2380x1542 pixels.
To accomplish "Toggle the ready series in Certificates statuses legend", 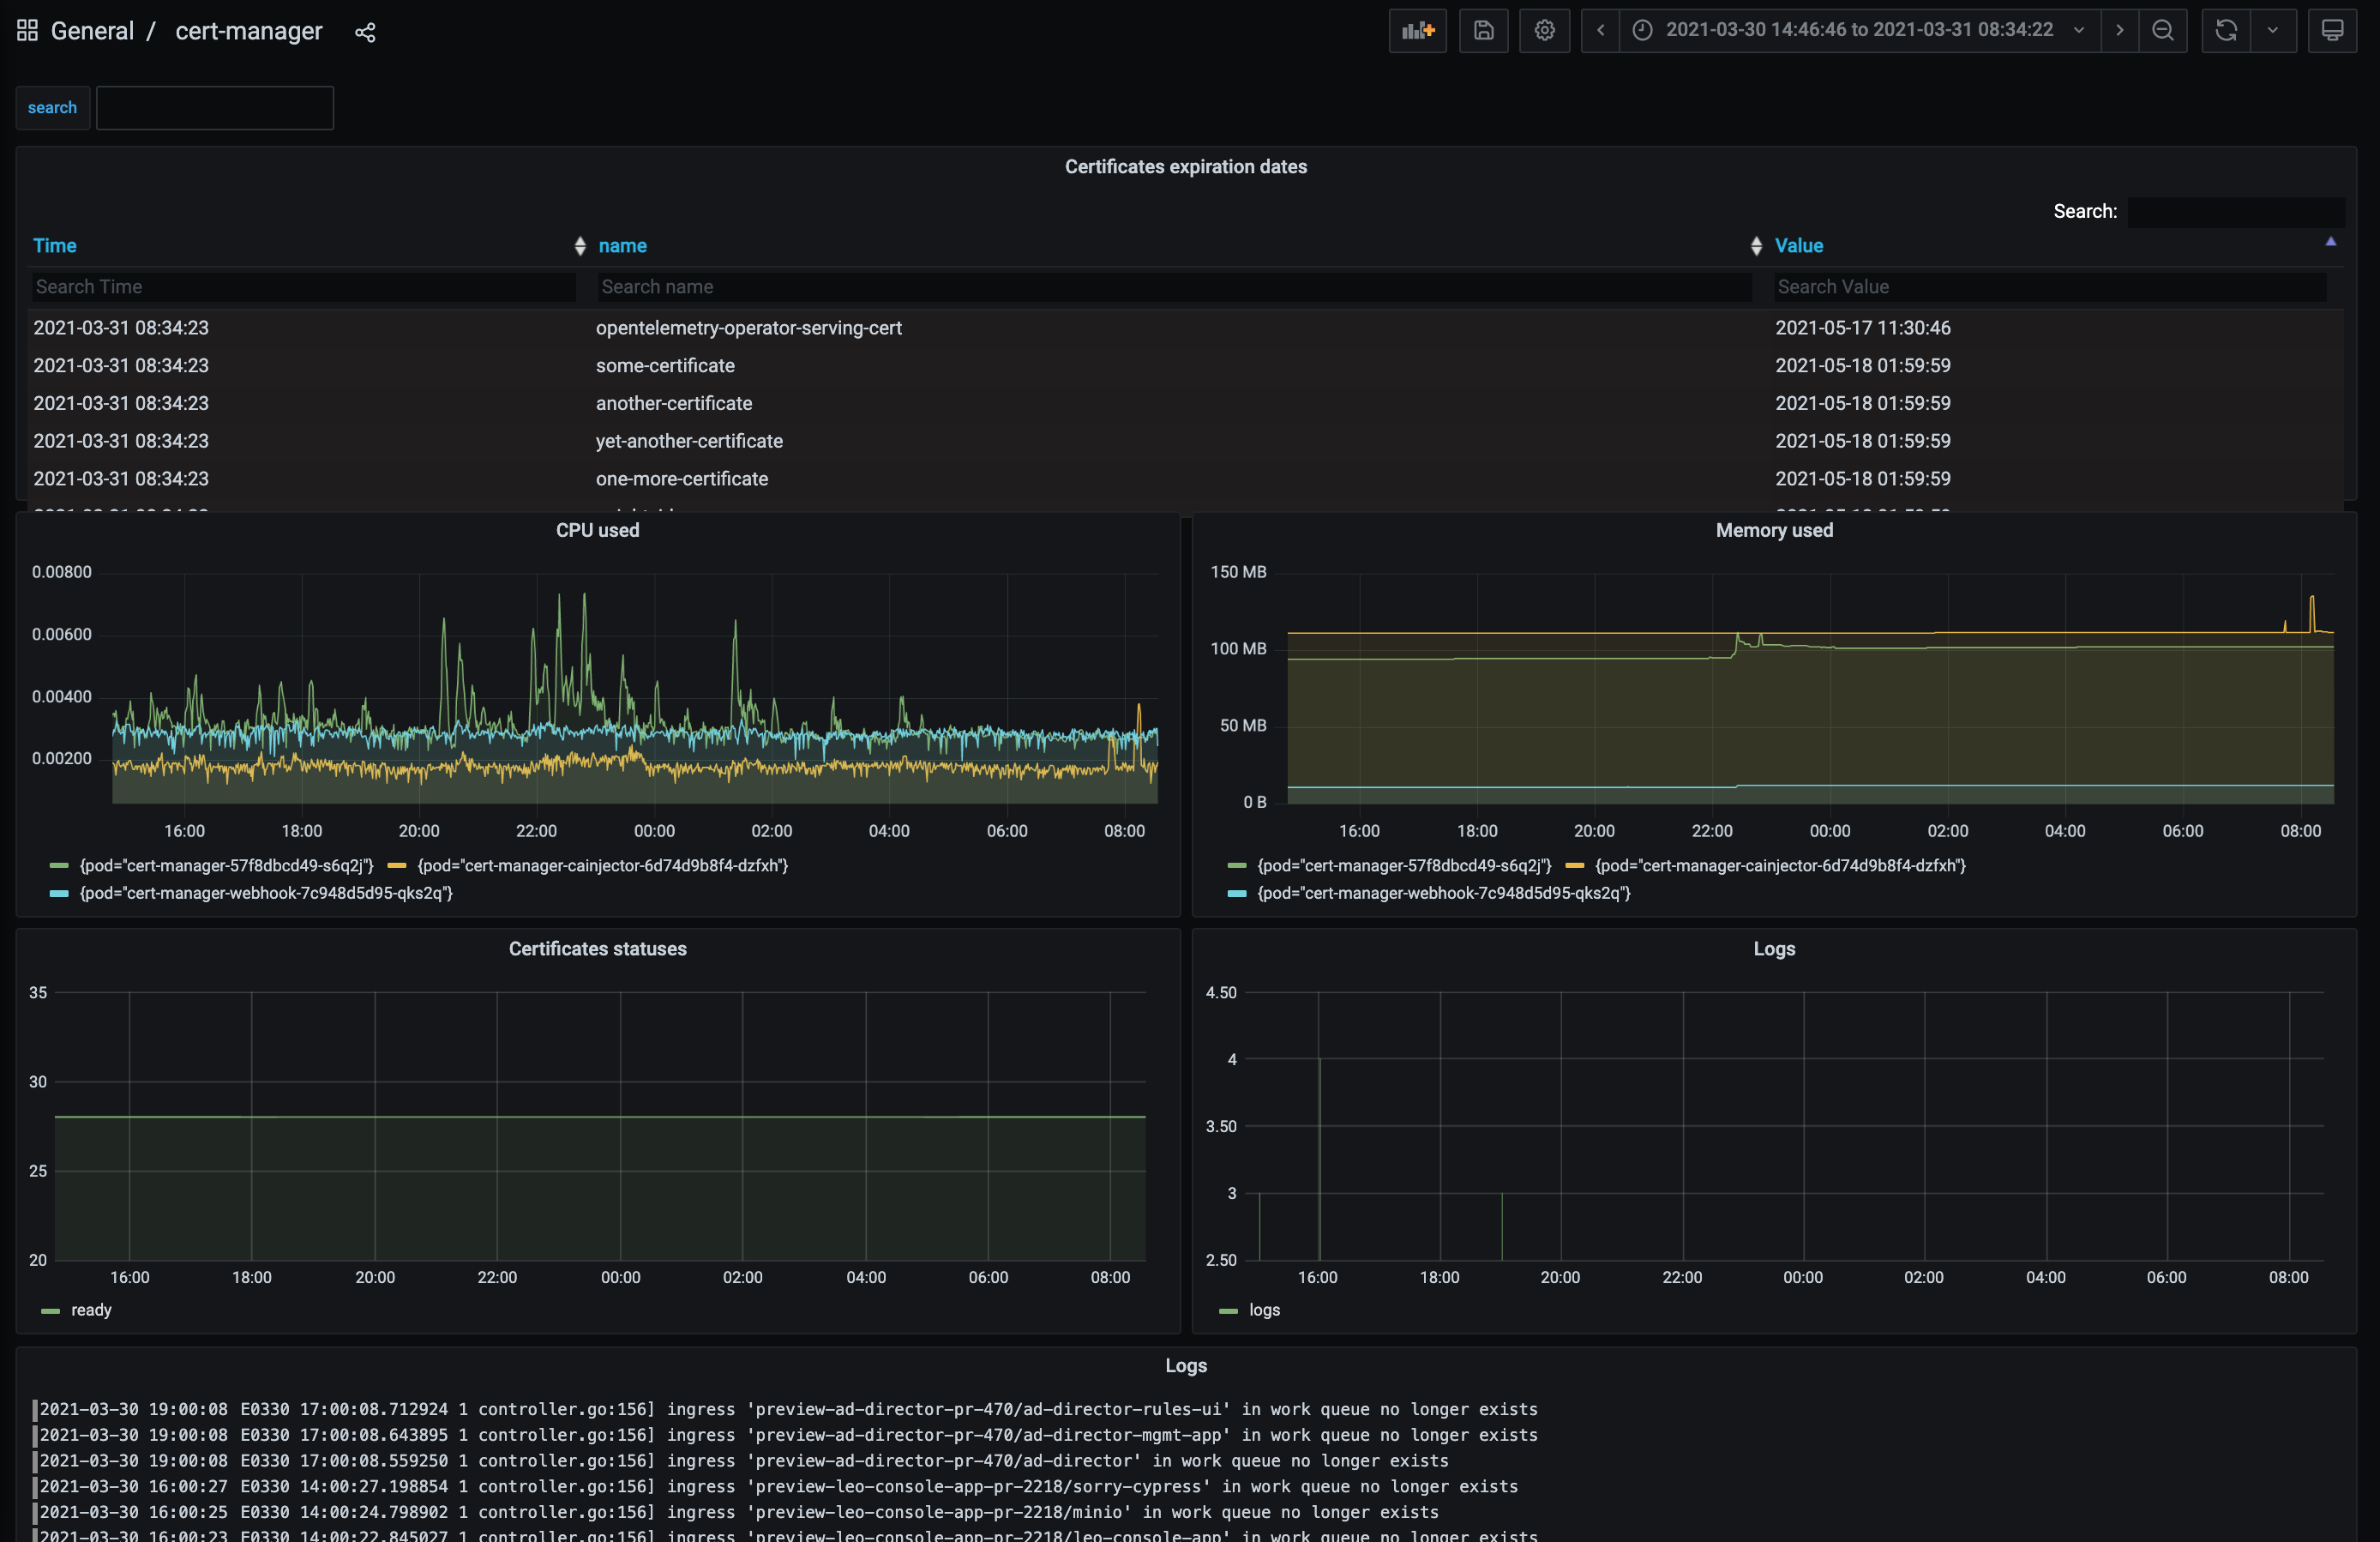I will [x=89, y=1311].
